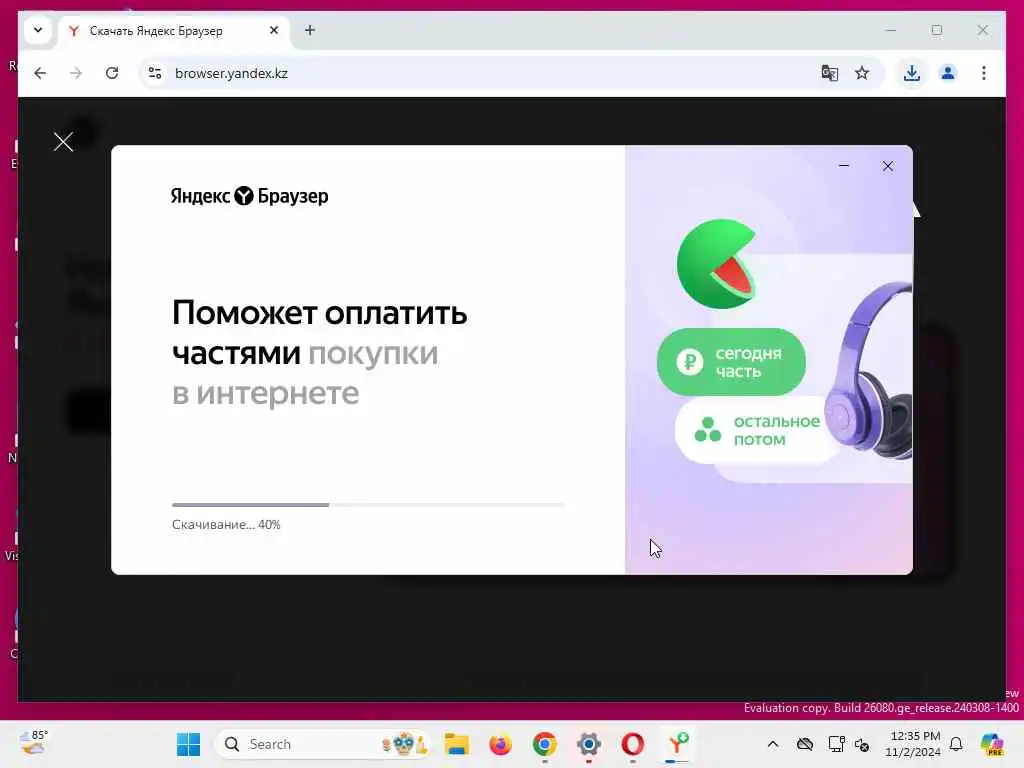Click the green watermelon graphic
This screenshot has height=768, width=1024.
(x=717, y=264)
